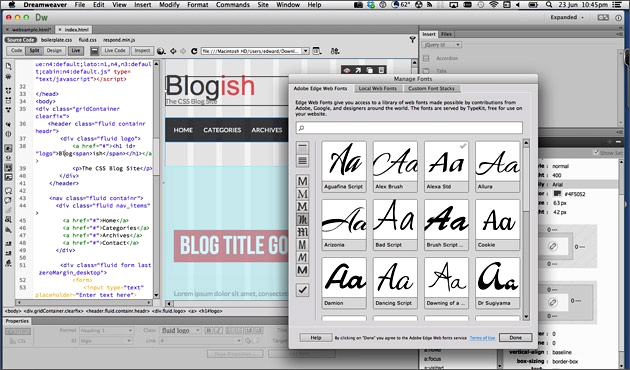Choose the Allura font
Image resolution: width=630 pixels, height=370 pixels.
(x=497, y=166)
